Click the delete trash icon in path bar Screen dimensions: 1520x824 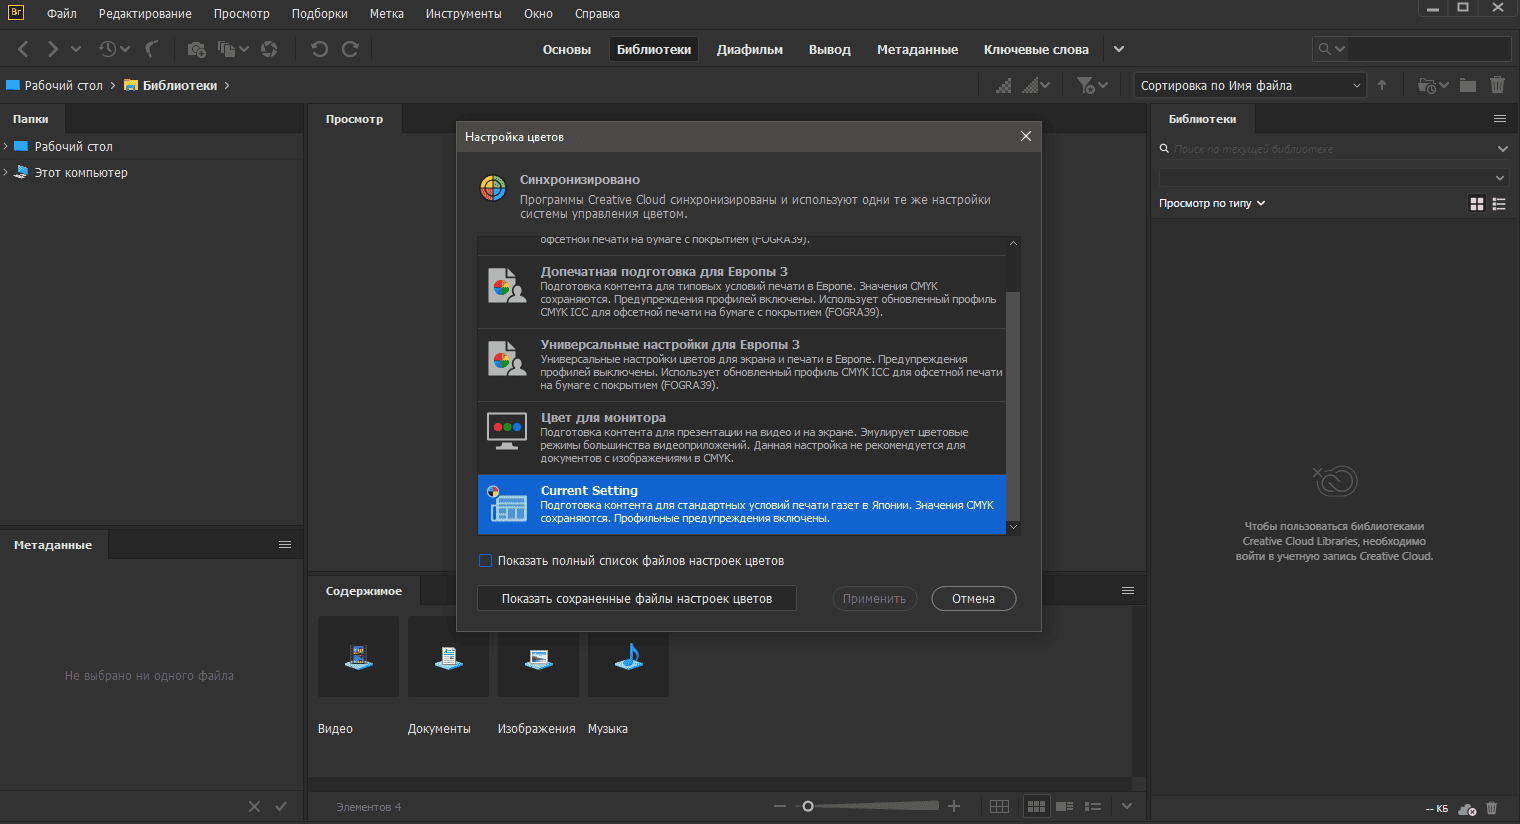point(1497,86)
